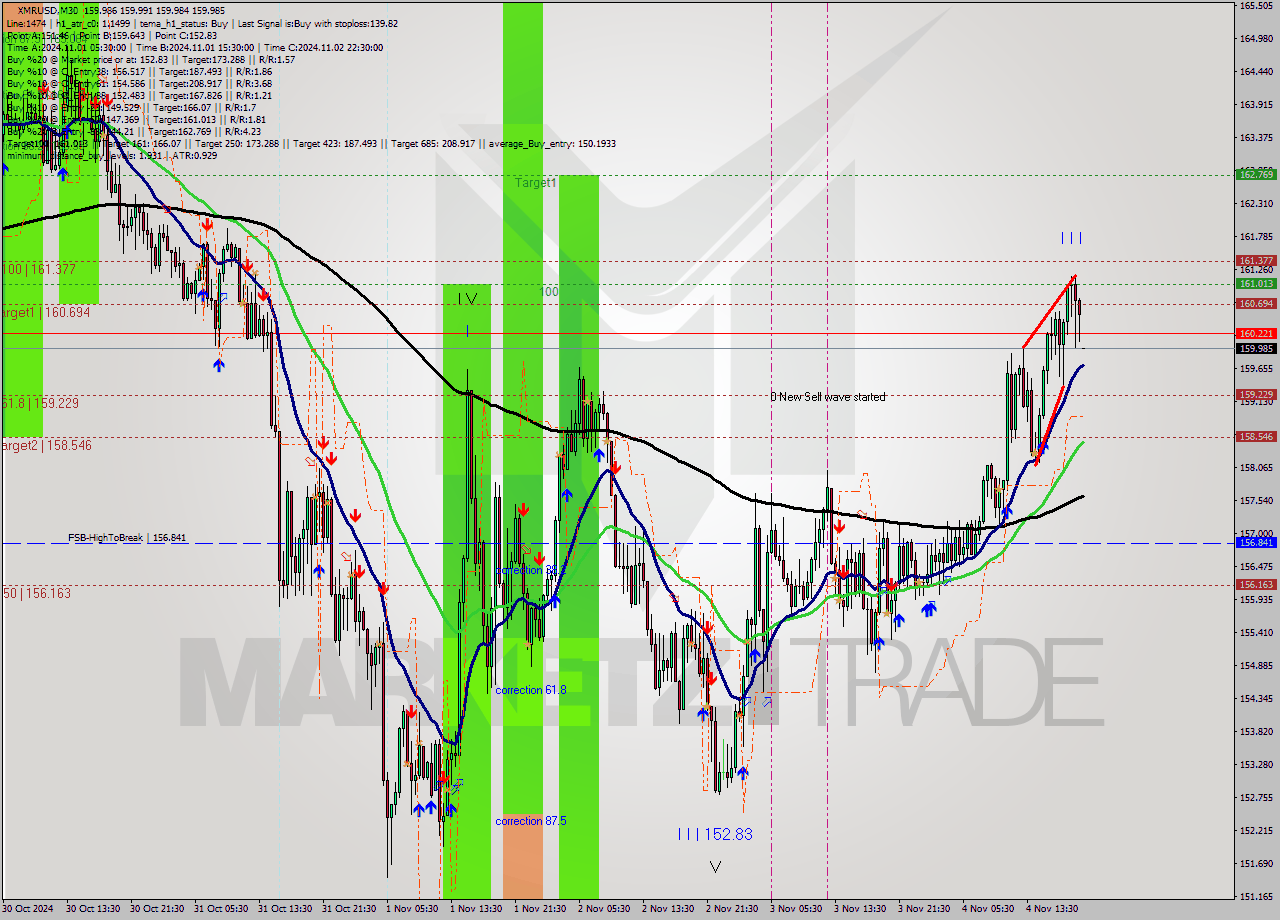Click the black 159.985 current price tag
The image size is (1280, 920).
tap(1256, 348)
